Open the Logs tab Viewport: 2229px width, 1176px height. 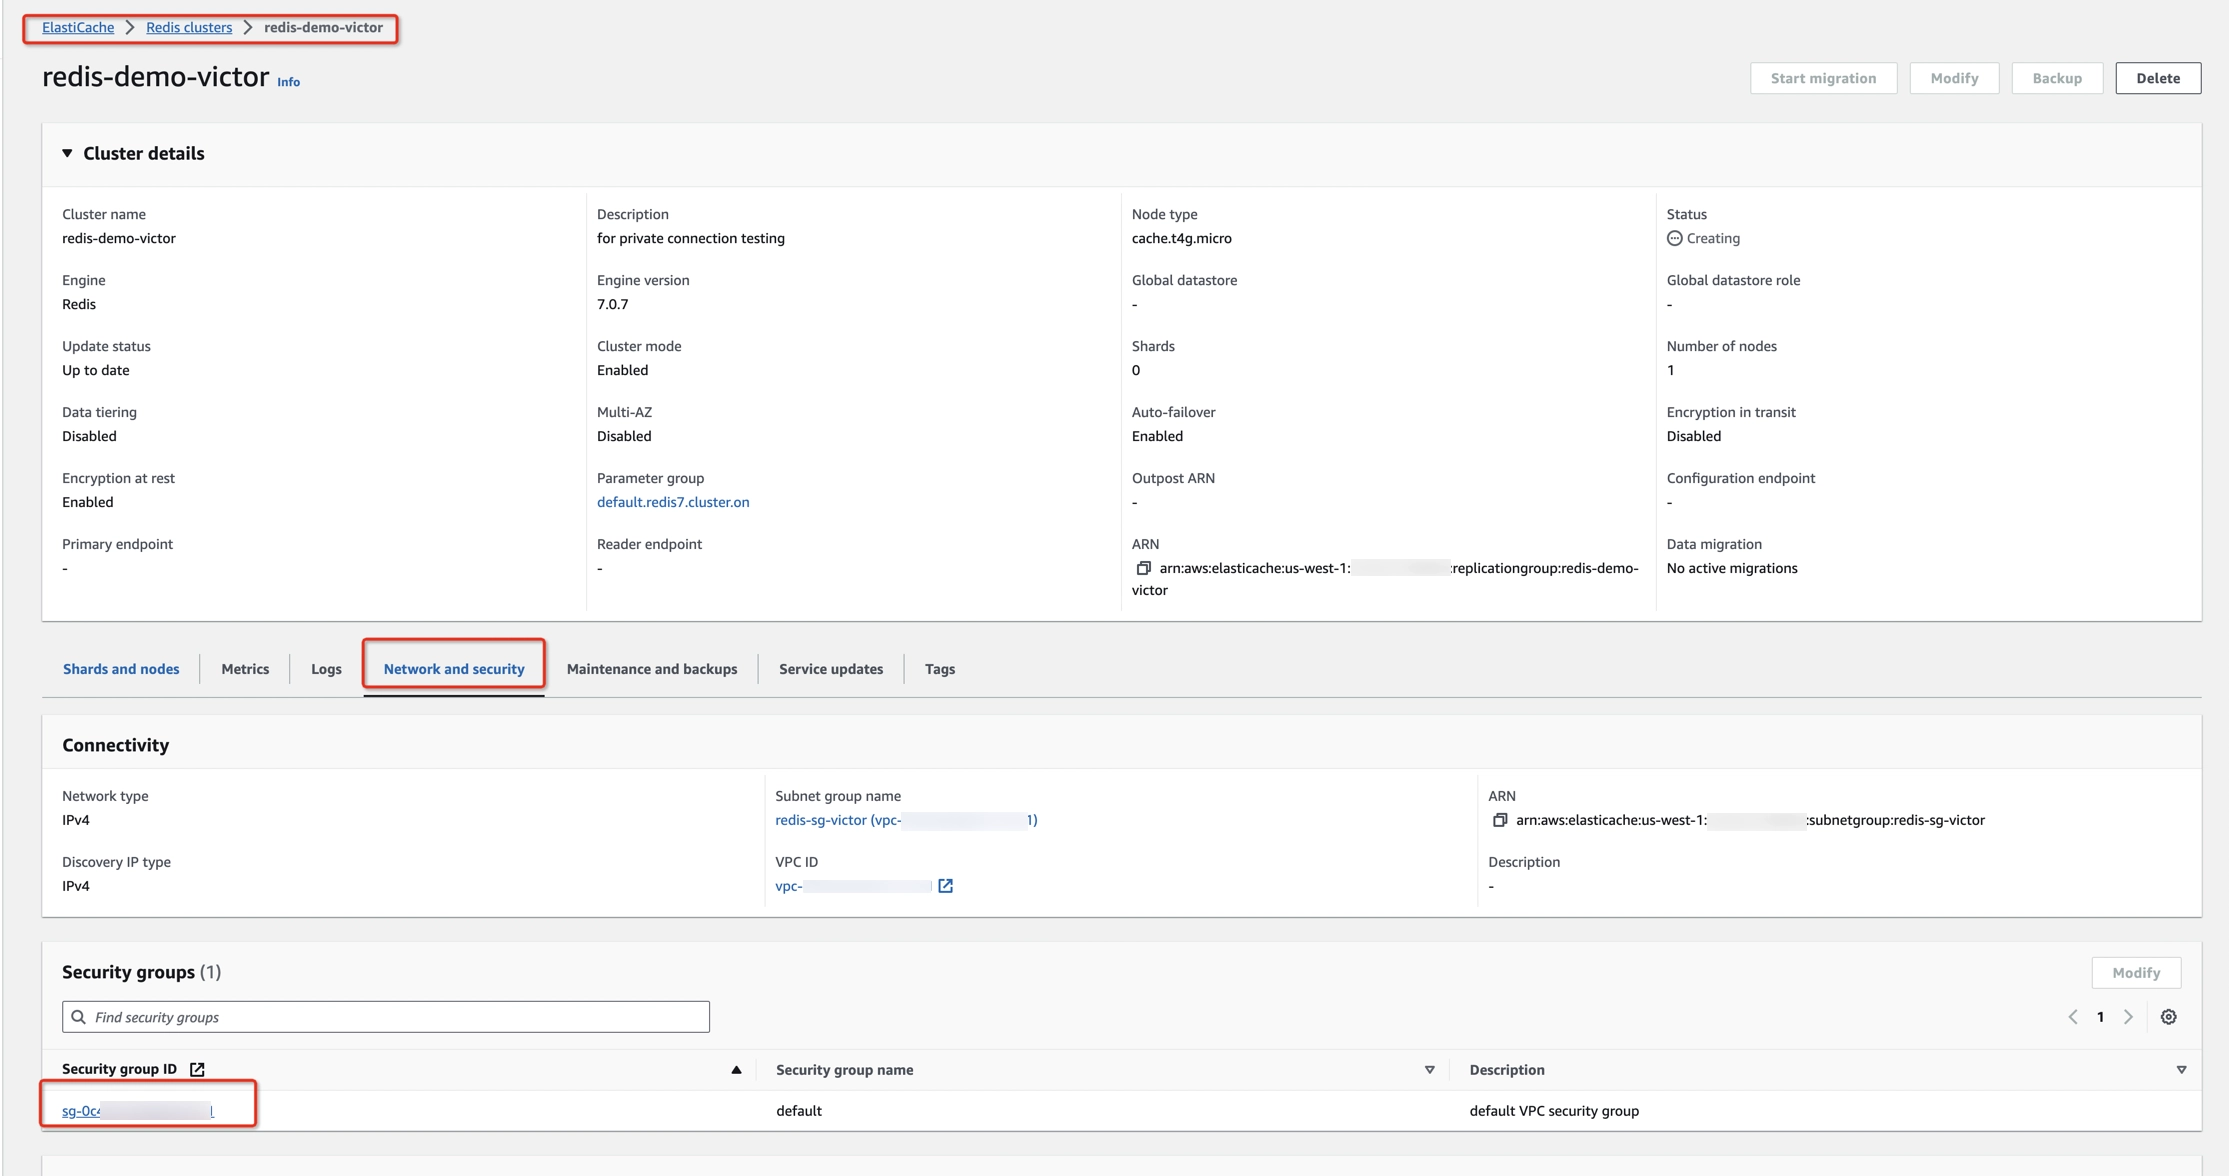326,669
